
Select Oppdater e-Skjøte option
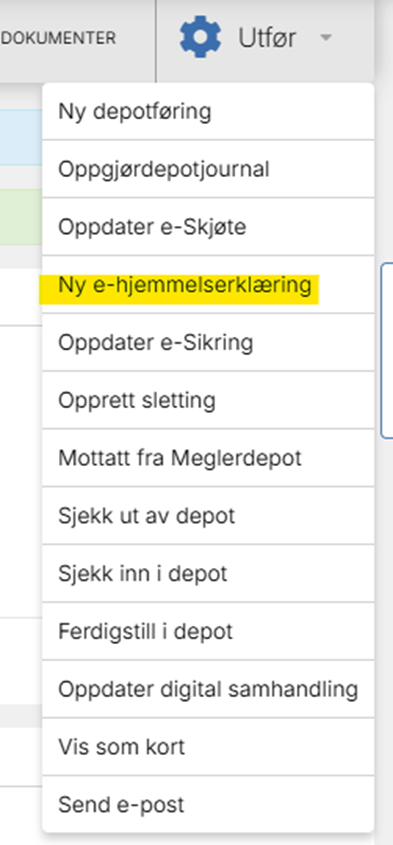click(208, 227)
